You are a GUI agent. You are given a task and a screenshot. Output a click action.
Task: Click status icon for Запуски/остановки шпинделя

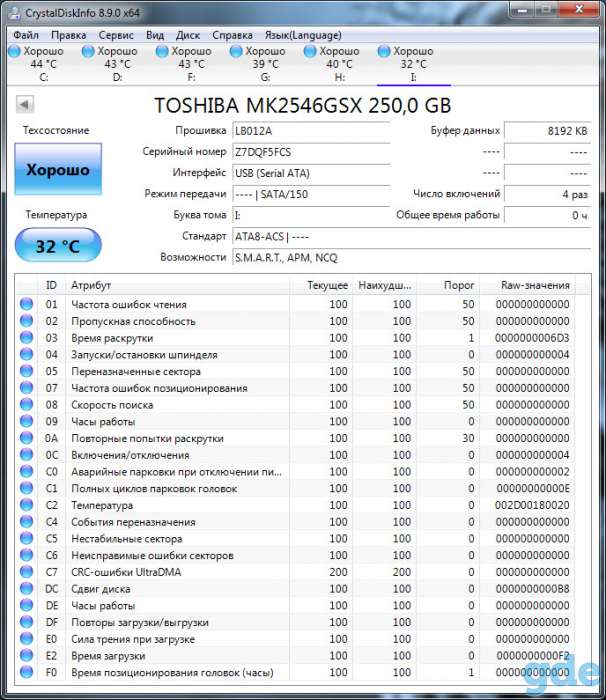[x=27, y=354]
